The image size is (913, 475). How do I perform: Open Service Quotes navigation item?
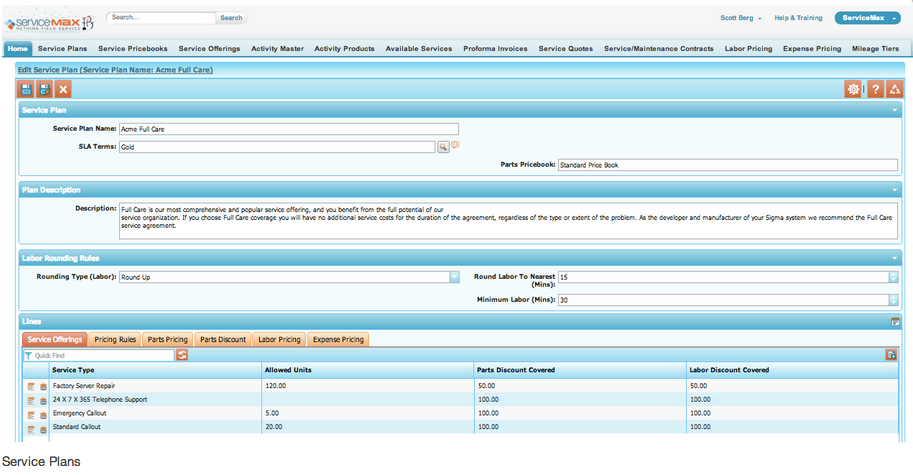coord(566,49)
